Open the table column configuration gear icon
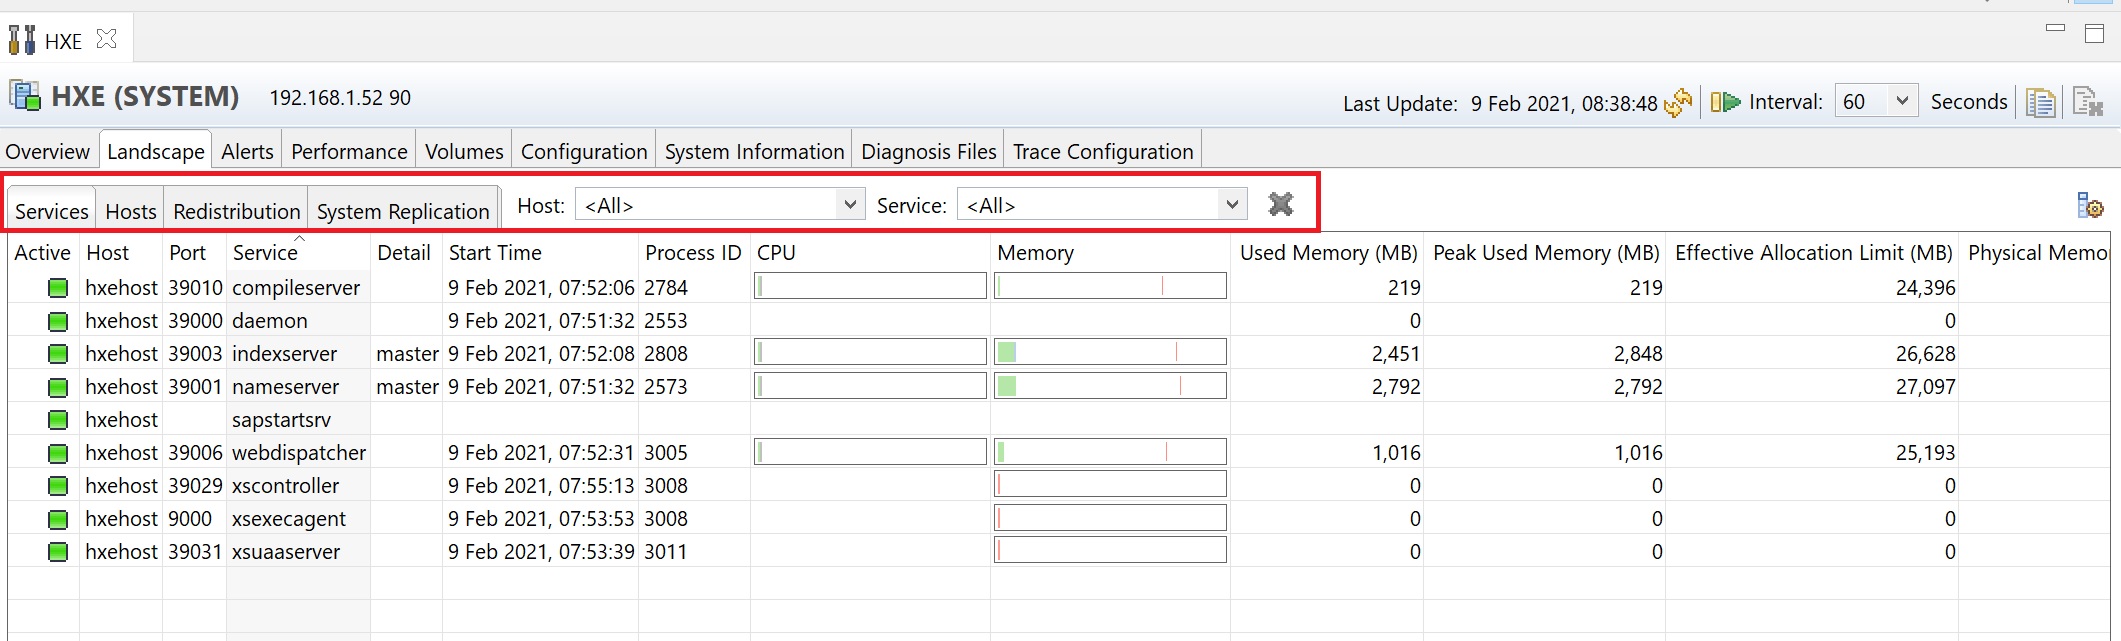Screen dimensions: 2121x641 (x=2089, y=206)
